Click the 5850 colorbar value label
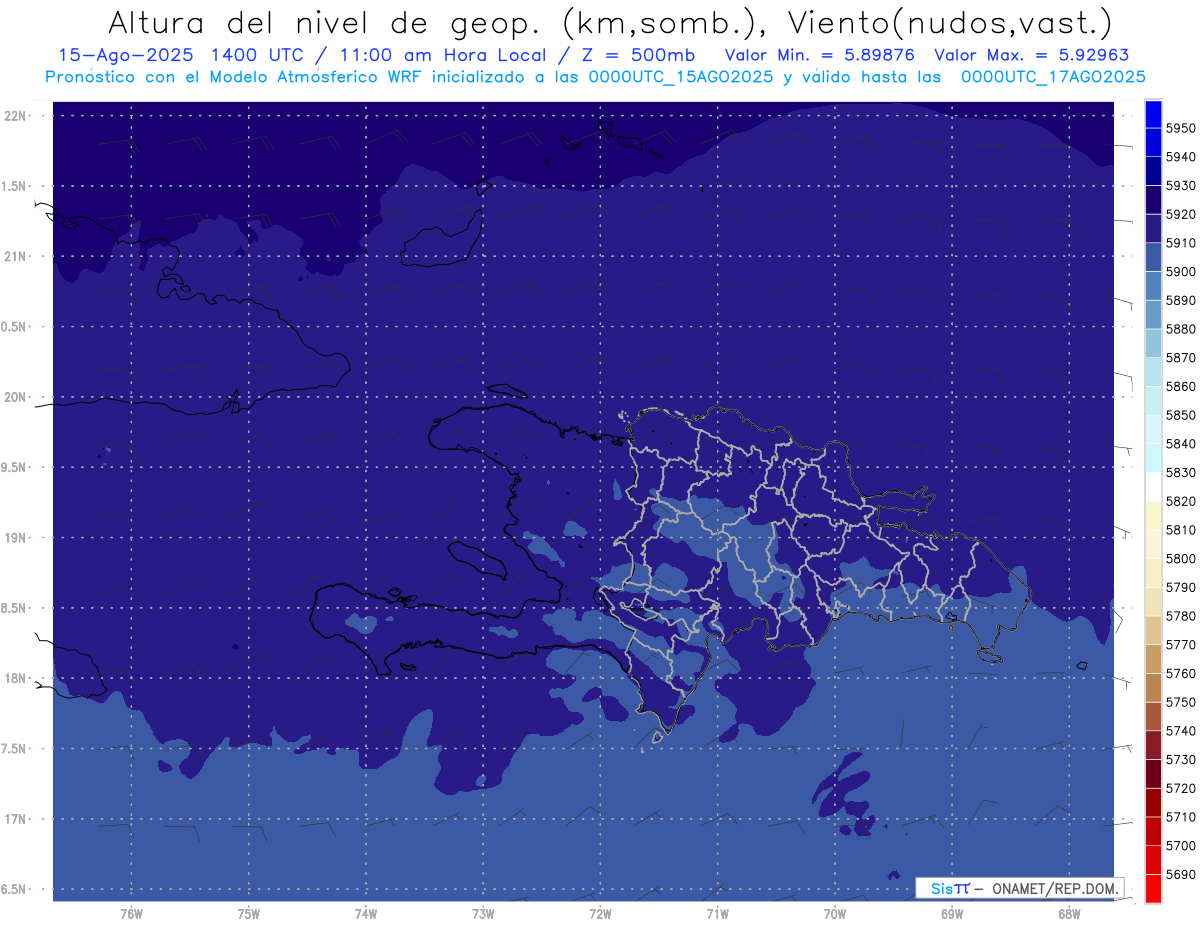The width and height of the screenshot is (1200, 927). [x=1180, y=415]
